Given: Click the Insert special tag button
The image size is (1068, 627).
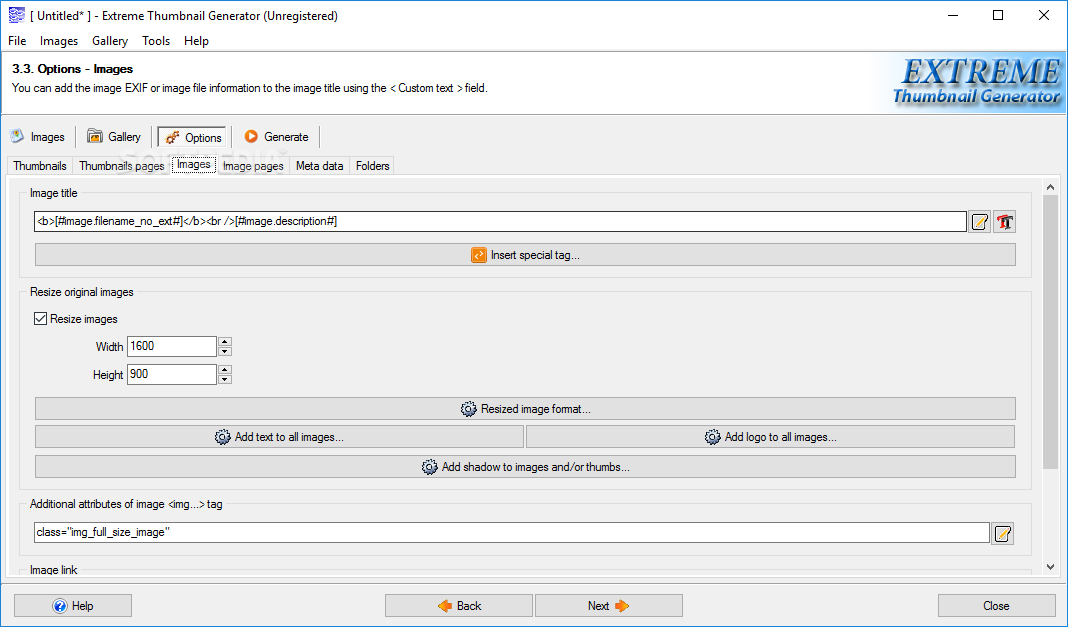Looking at the screenshot, I should (525, 255).
